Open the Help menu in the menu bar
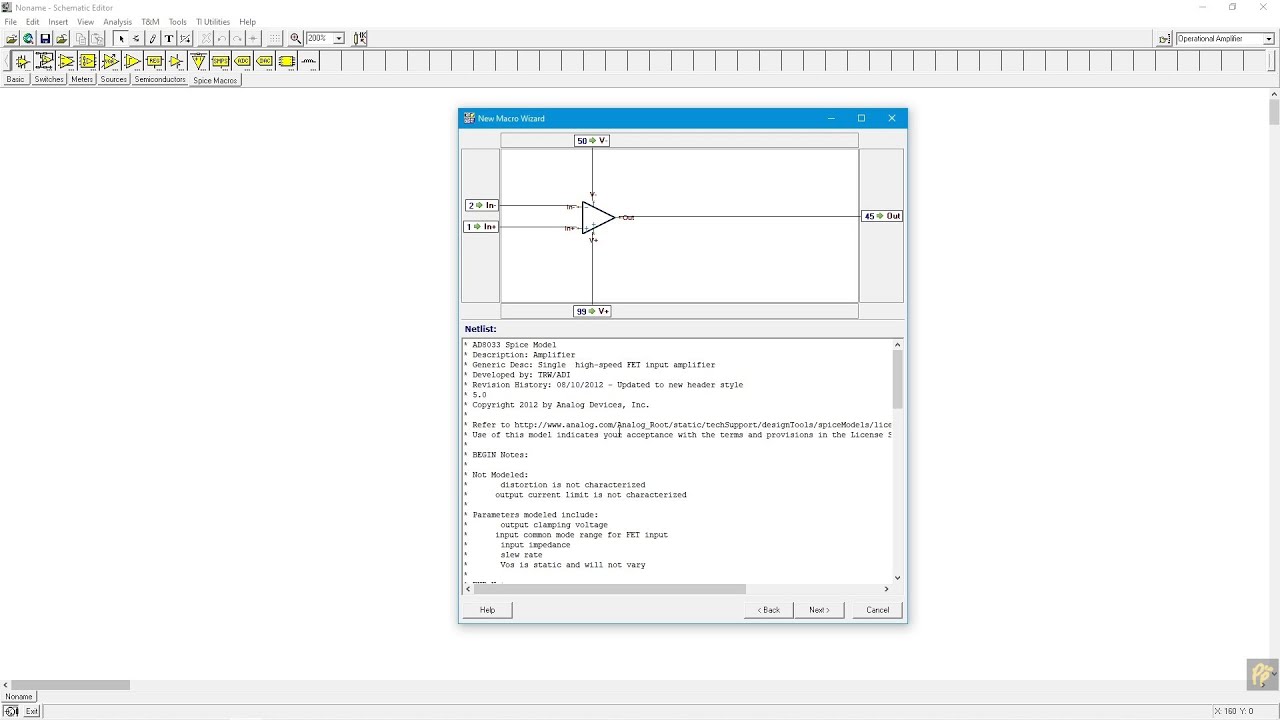The height and width of the screenshot is (720, 1280). click(247, 21)
